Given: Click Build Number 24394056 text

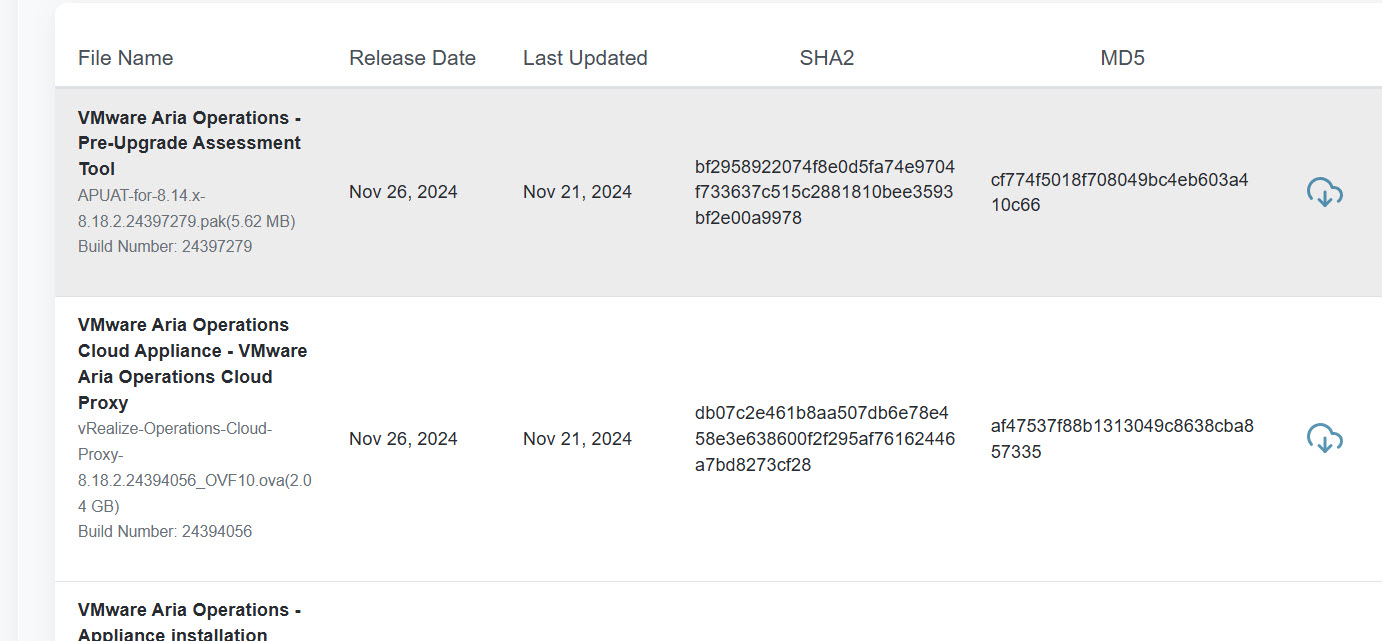Looking at the screenshot, I should click(x=165, y=531).
